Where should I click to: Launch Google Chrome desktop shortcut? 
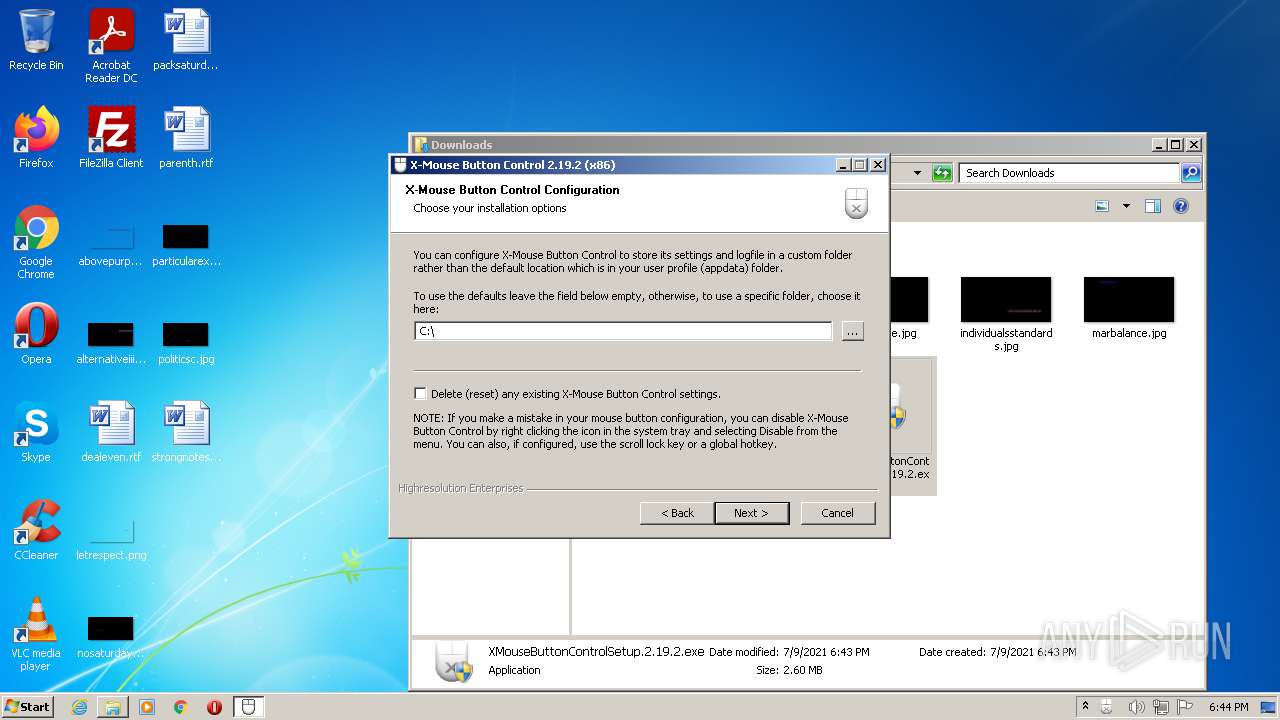tap(36, 242)
